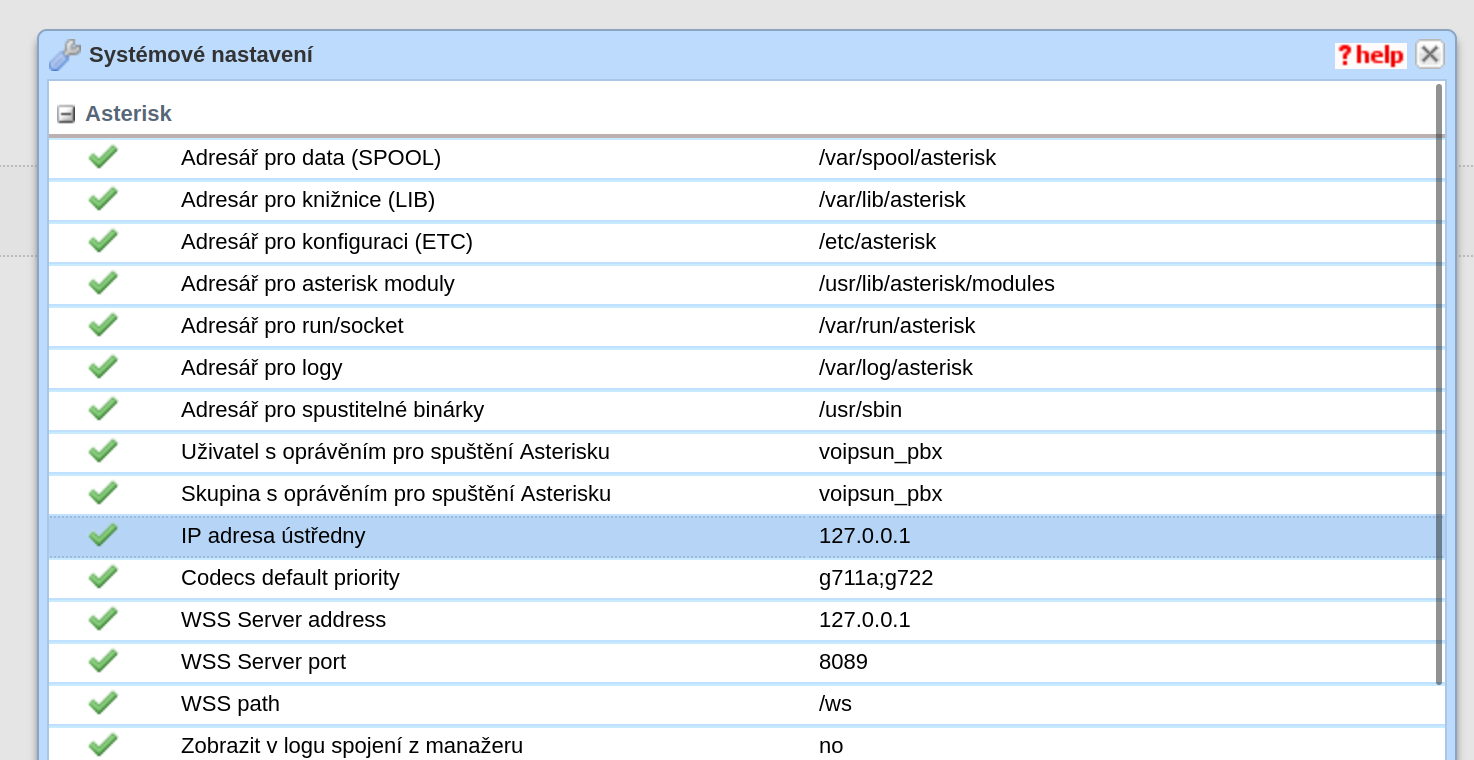Select the WSS path value /ws
This screenshot has width=1474, height=760.
pyautogui.click(x=835, y=704)
